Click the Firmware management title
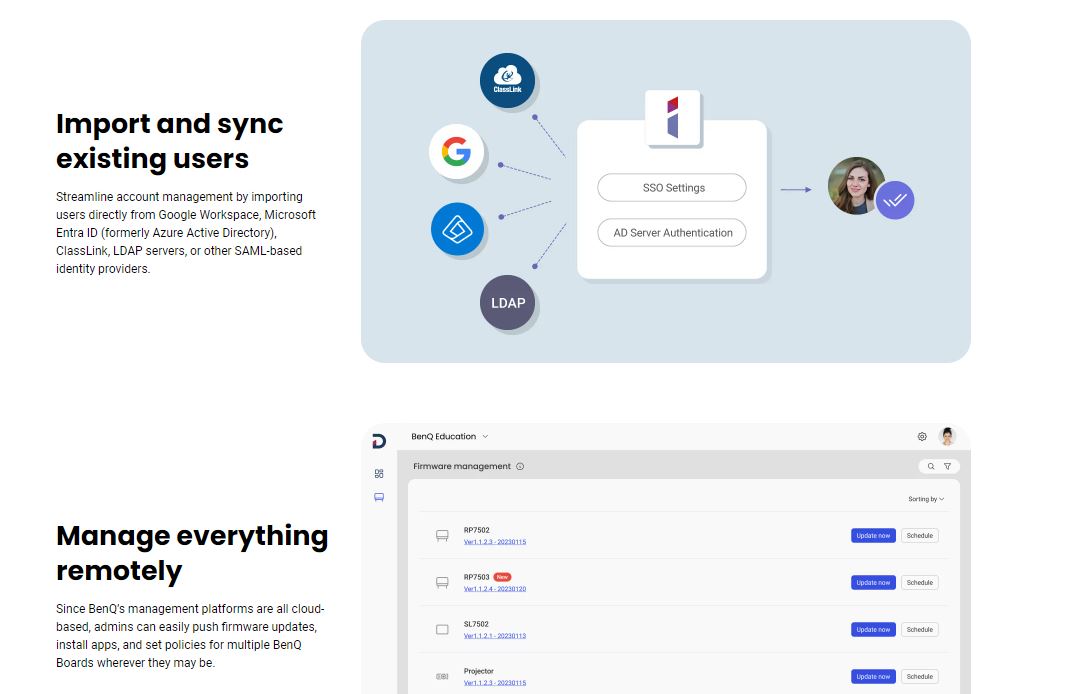 tap(461, 466)
